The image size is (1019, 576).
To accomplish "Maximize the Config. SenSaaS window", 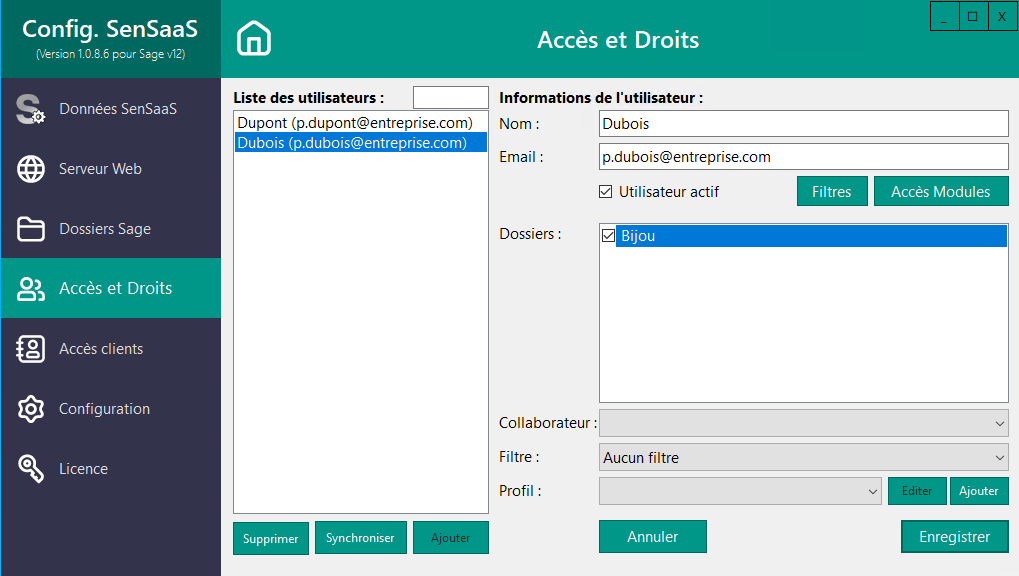I will coord(973,16).
